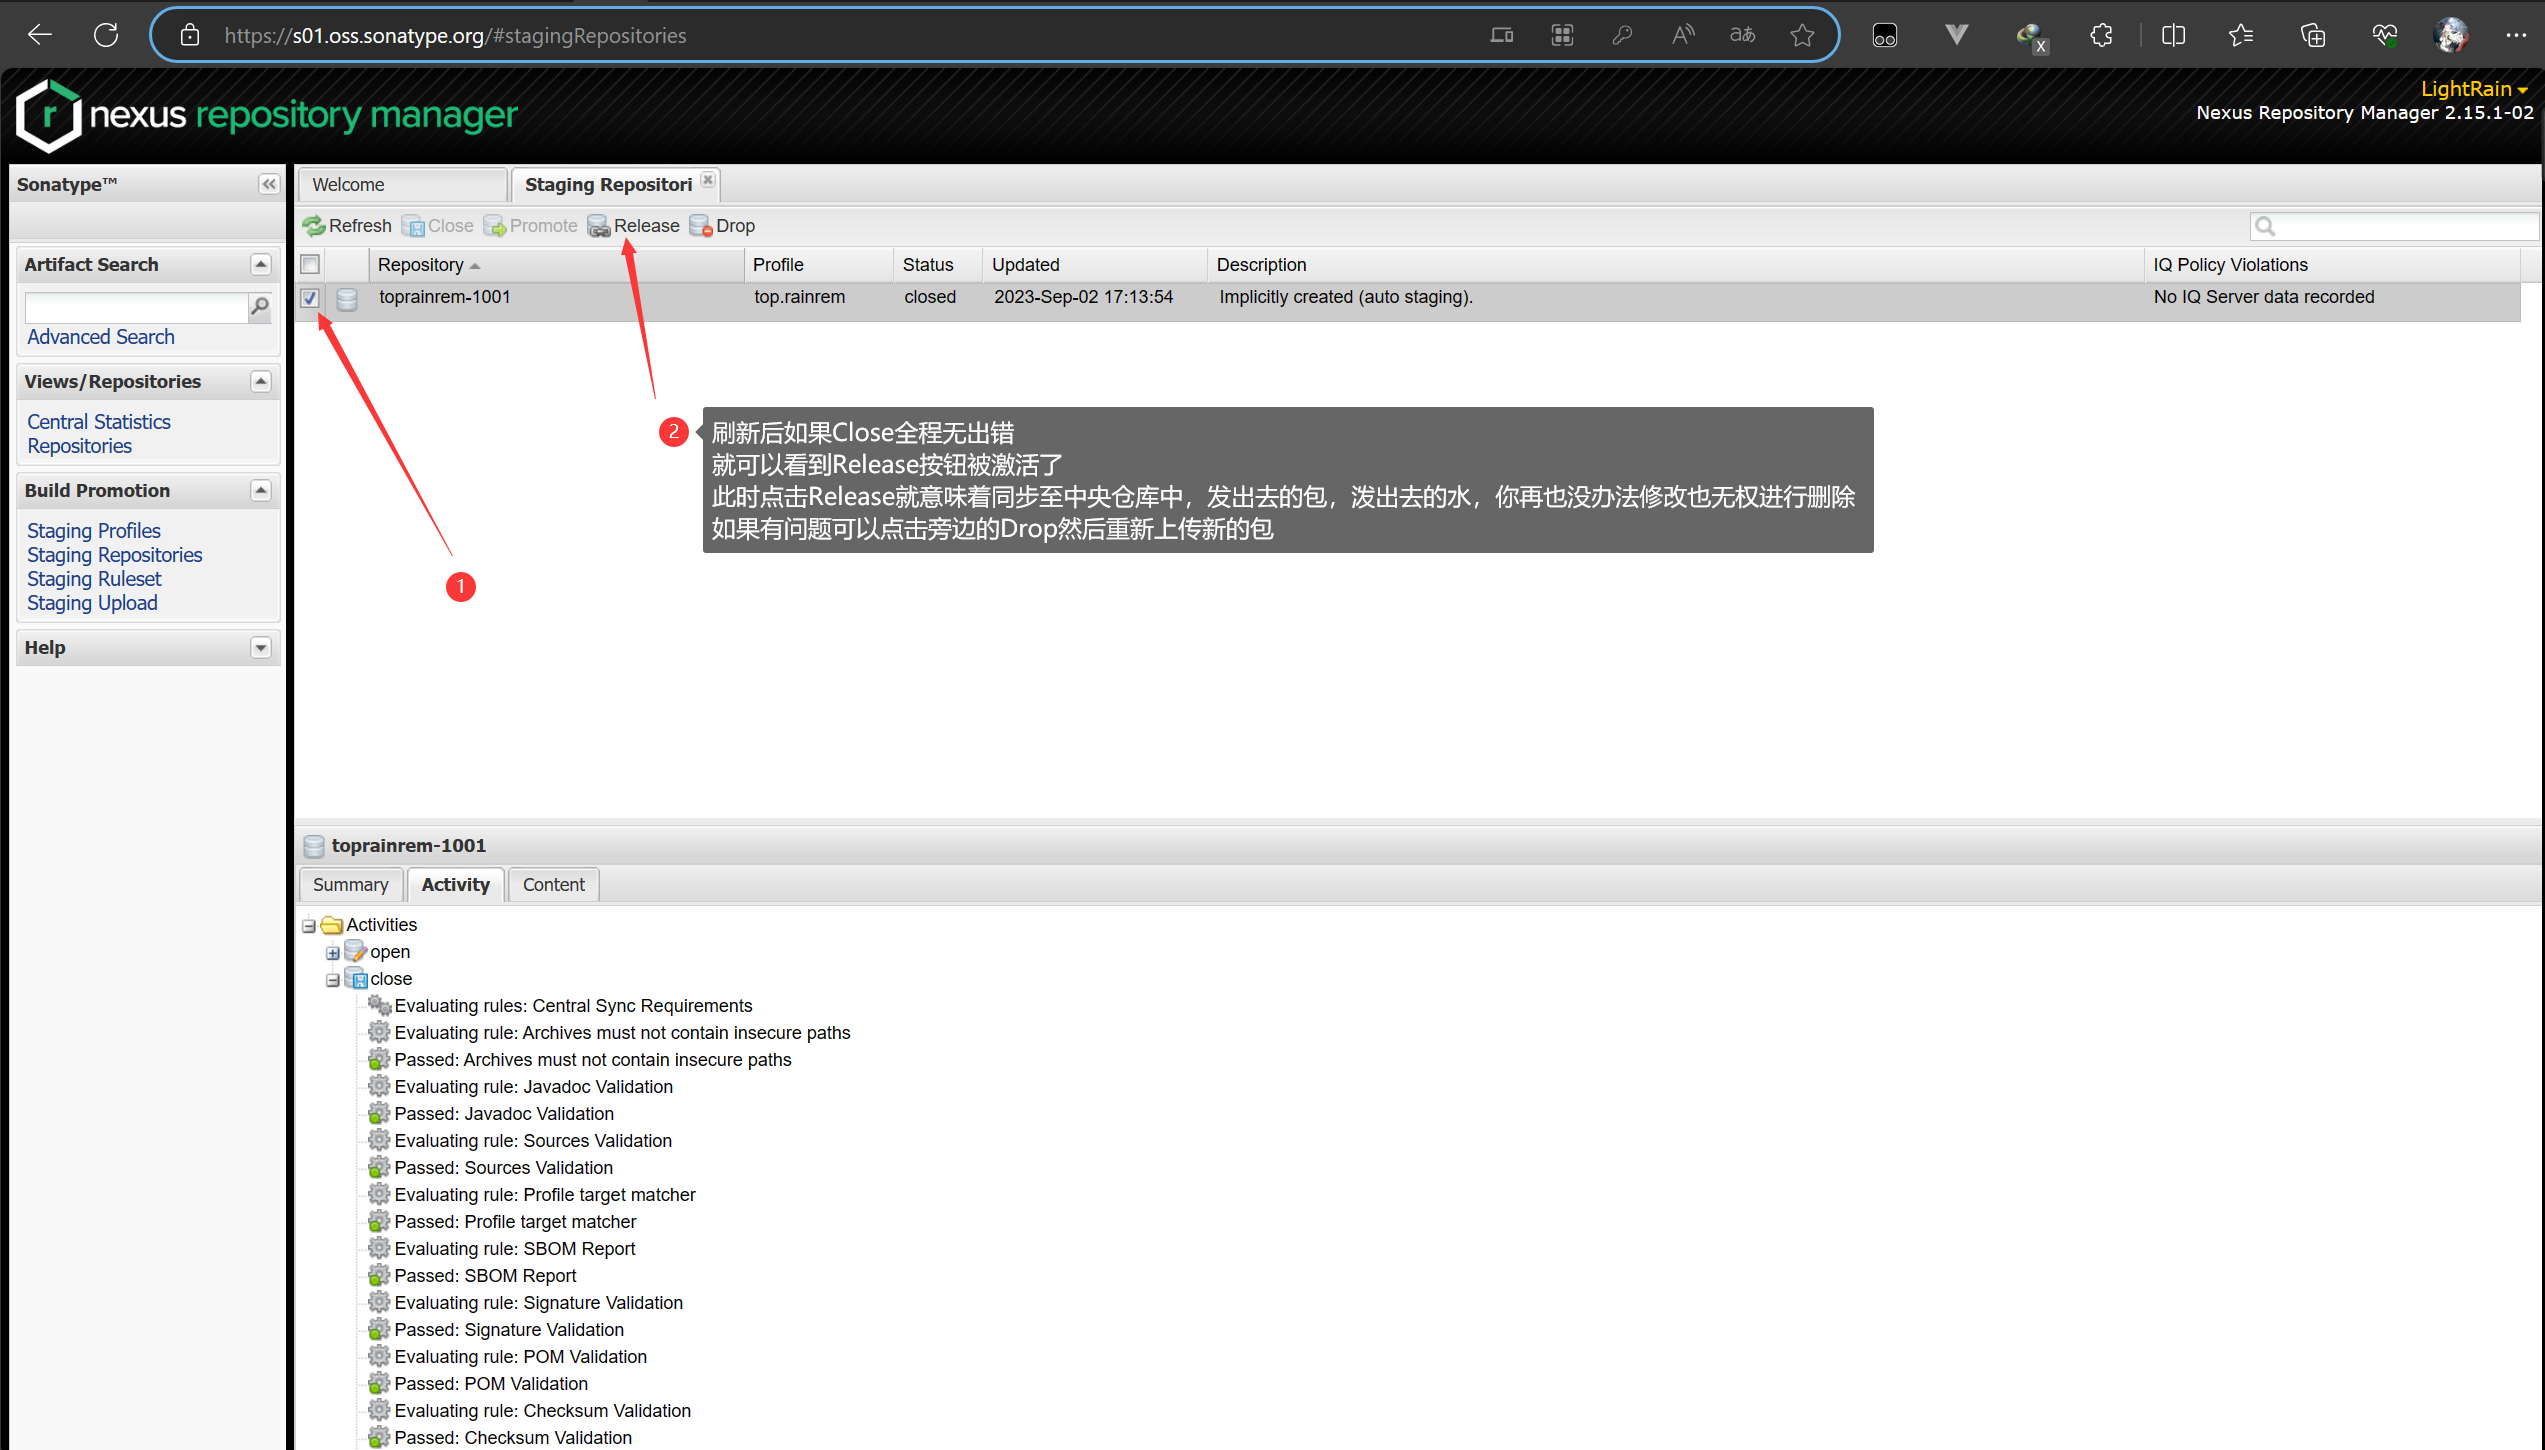Sort by Repository column header
The image size is (2545, 1450).
point(421,265)
